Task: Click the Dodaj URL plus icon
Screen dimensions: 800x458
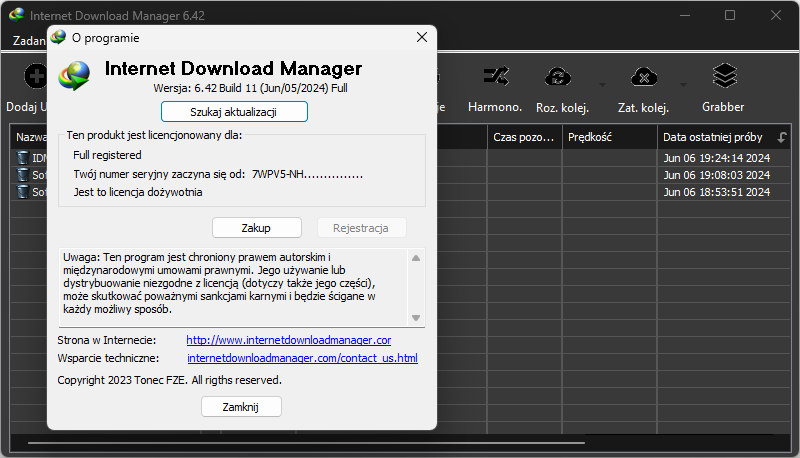Action: 36,77
